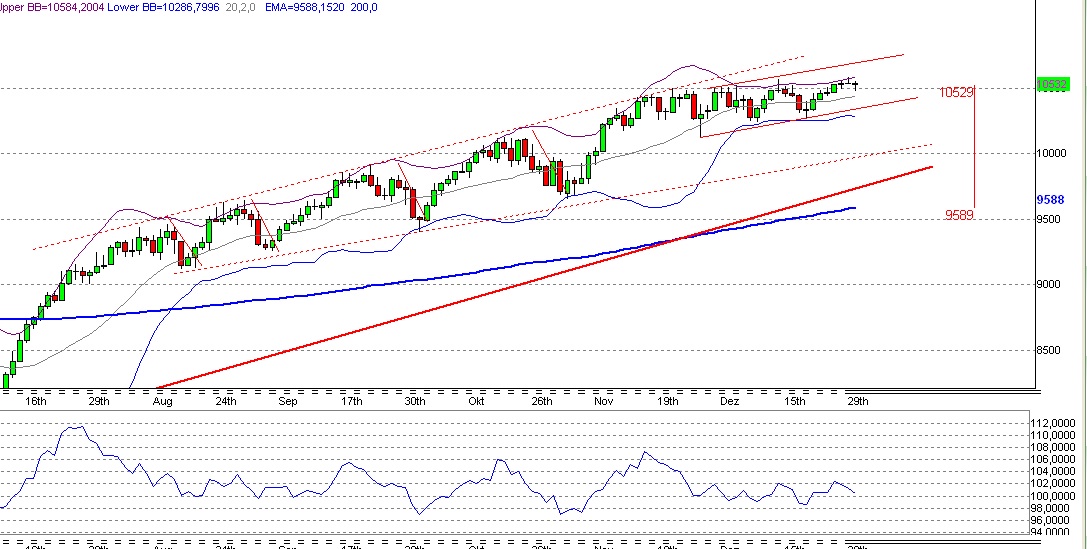Select the red 9589 level annotation

pos(957,214)
